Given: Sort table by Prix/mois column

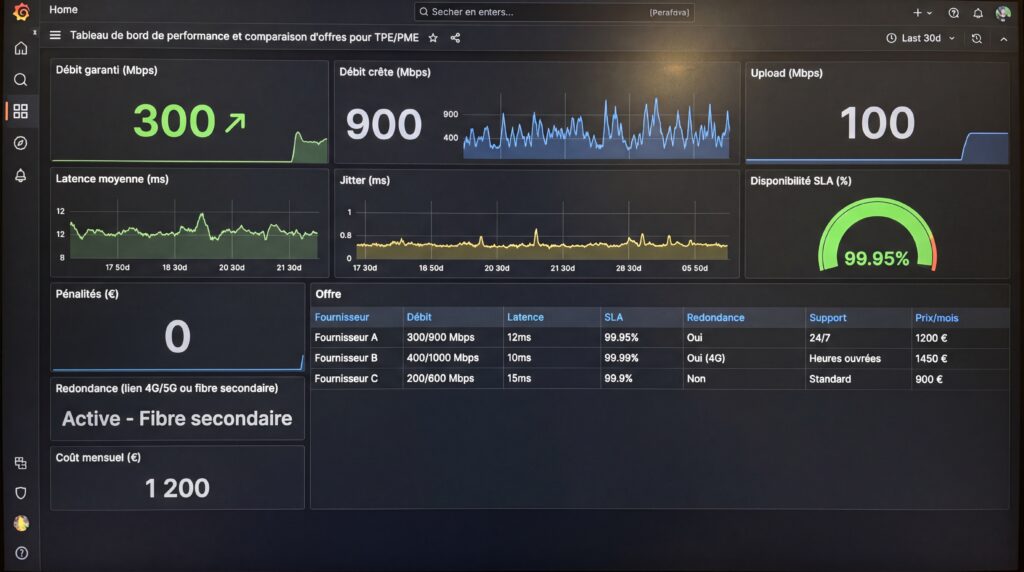Looking at the screenshot, I should tap(936, 318).
